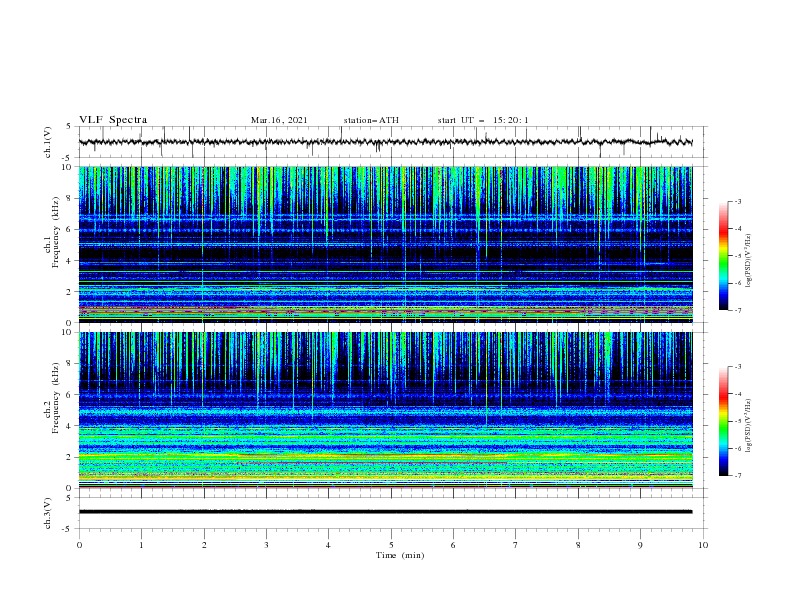Click the '-3' tick on ch.1 colorbar
The height and width of the screenshot is (612, 792).
[737, 201]
